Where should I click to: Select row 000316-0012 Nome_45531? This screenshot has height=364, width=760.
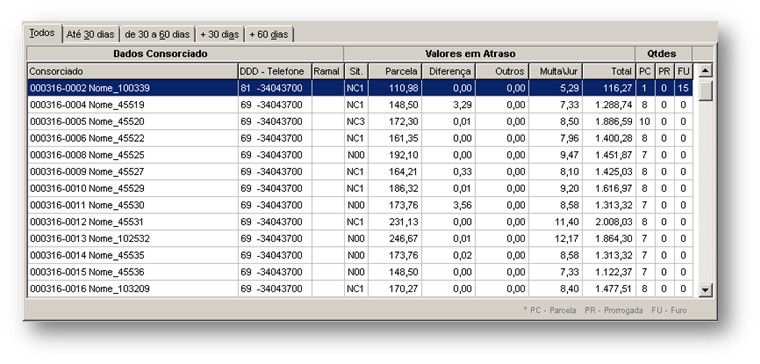pyautogui.click(x=360, y=222)
